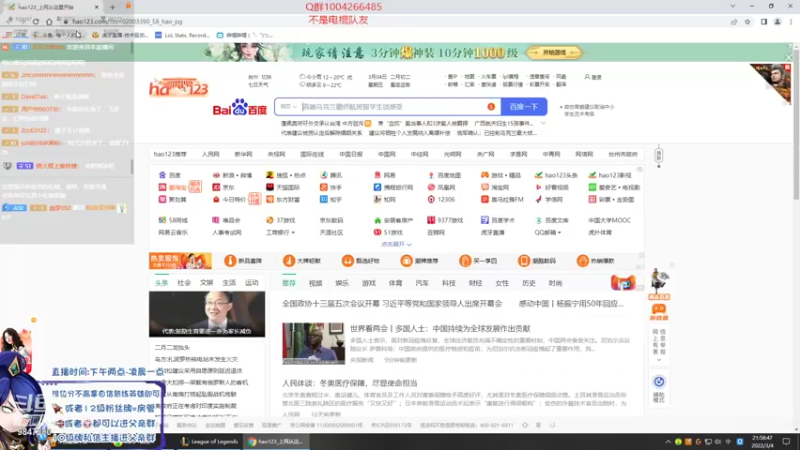The width and height of the screenshot is (800, 450).
Task: Select the 历史 feed tab
Action: point(529,283)
